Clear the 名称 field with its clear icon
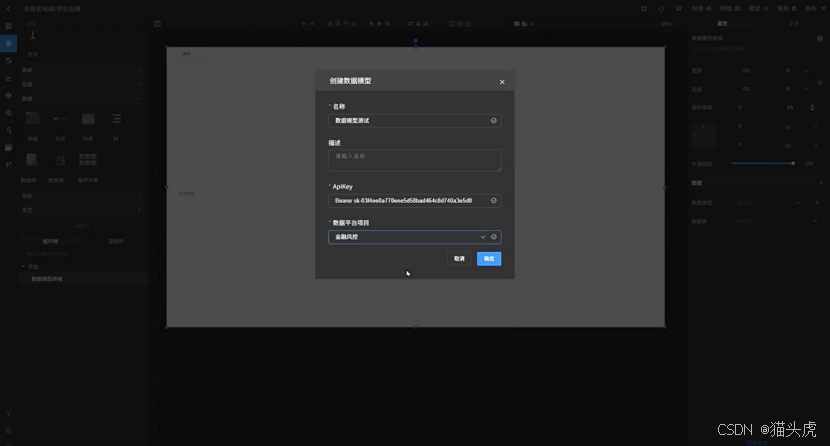830x446 pixels. 493,121
